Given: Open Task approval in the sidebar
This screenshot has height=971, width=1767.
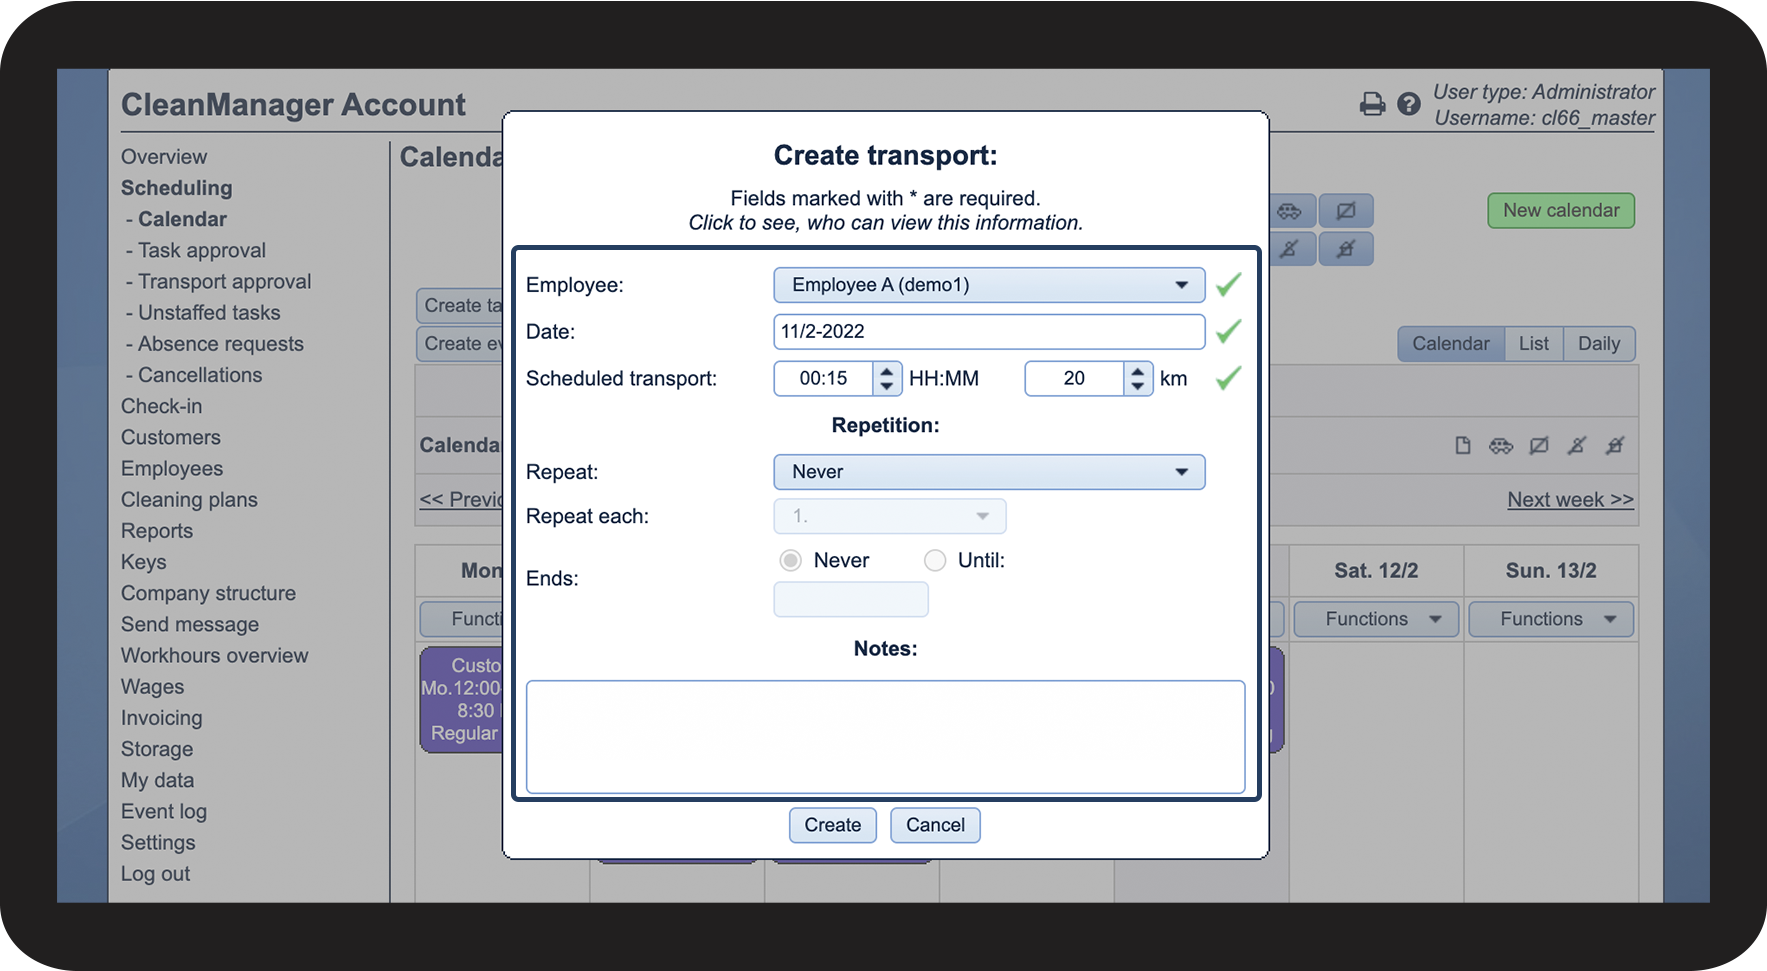Looking at the screenshot, I should 202,251.
